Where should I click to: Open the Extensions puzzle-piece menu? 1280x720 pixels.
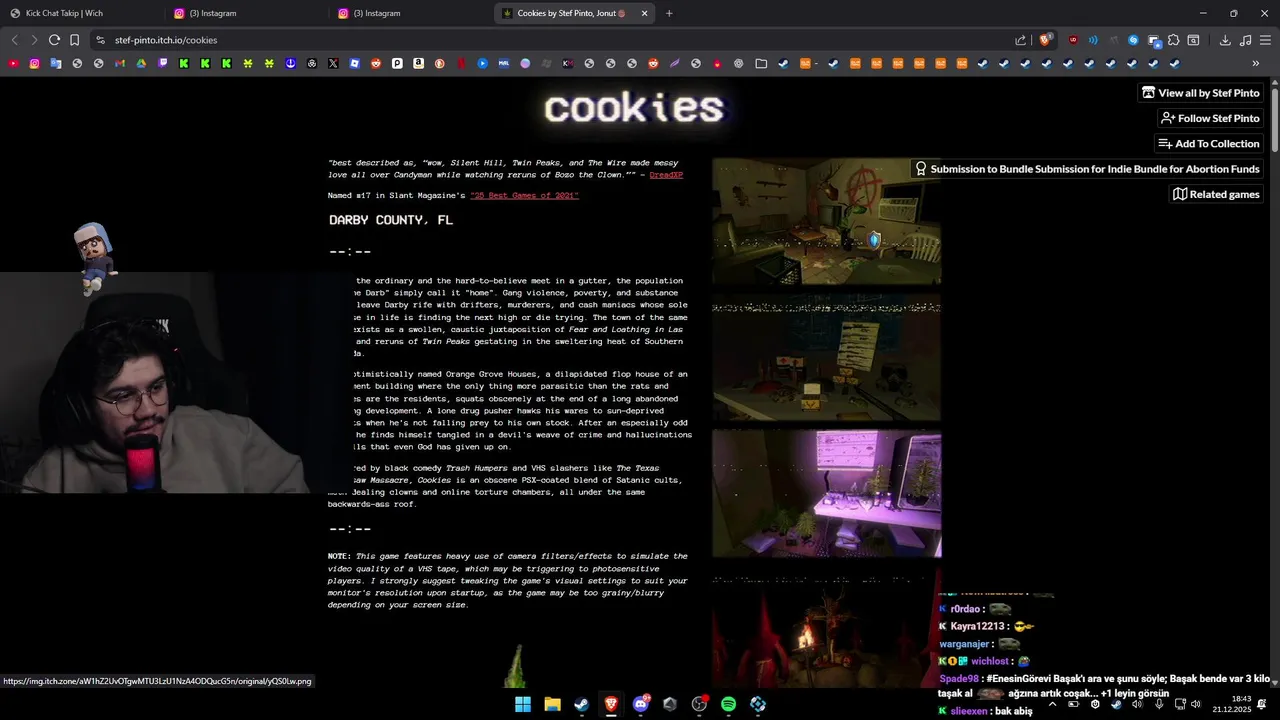coord(1173,40)
